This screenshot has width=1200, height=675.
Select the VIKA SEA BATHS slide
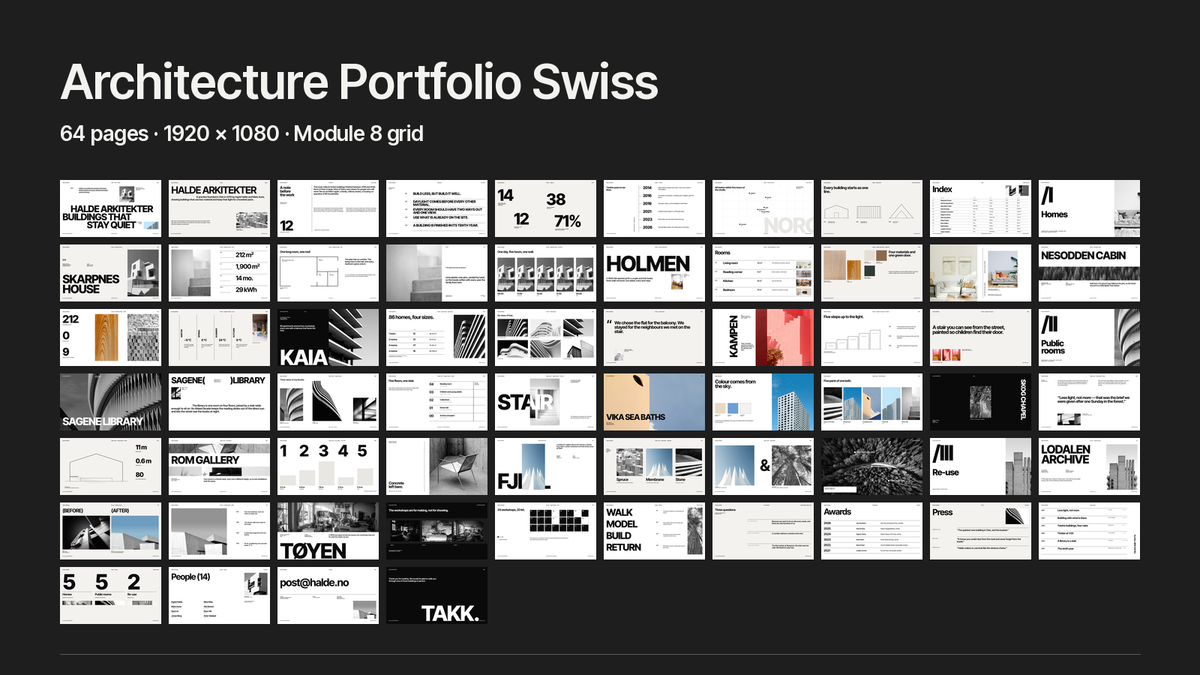[x=654, y=402]
